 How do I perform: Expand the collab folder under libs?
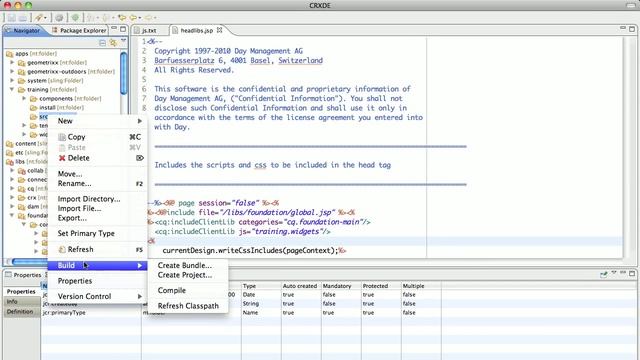12,171
